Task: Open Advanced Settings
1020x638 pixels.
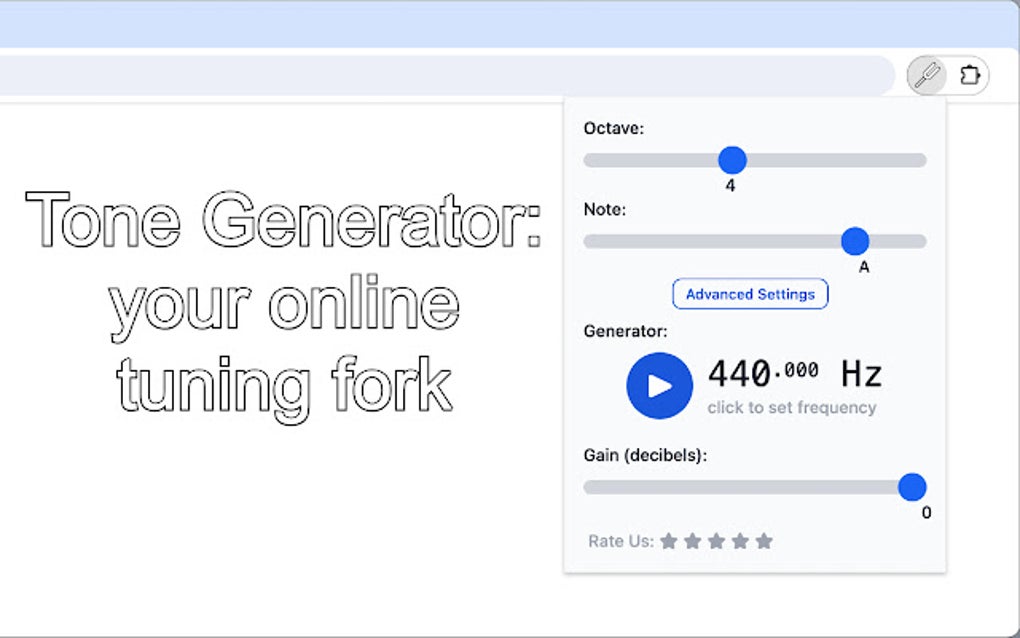Action: pos(749,294)
